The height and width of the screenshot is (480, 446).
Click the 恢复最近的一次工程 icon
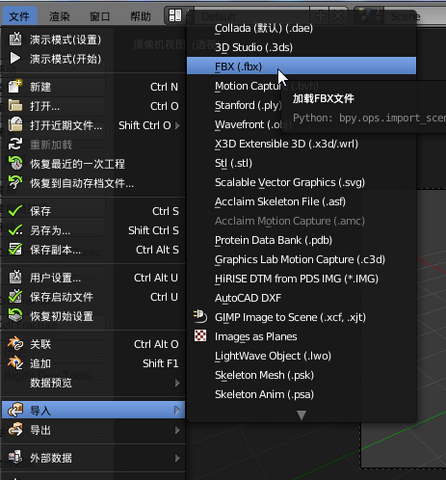point(15,163)
